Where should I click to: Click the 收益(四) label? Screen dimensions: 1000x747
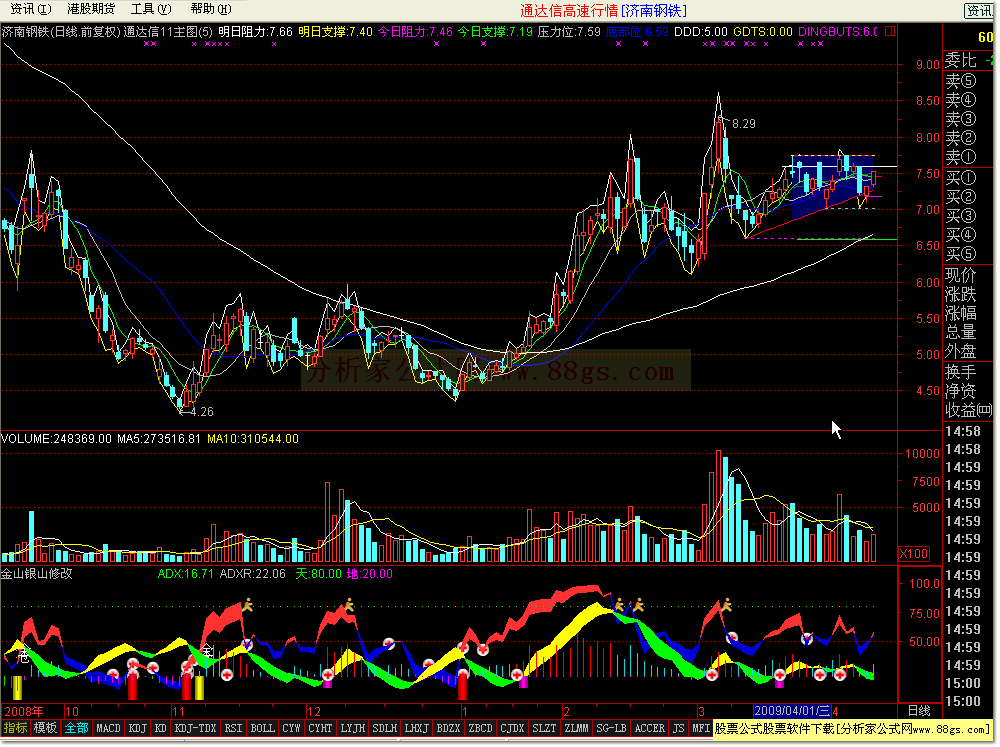968,410
